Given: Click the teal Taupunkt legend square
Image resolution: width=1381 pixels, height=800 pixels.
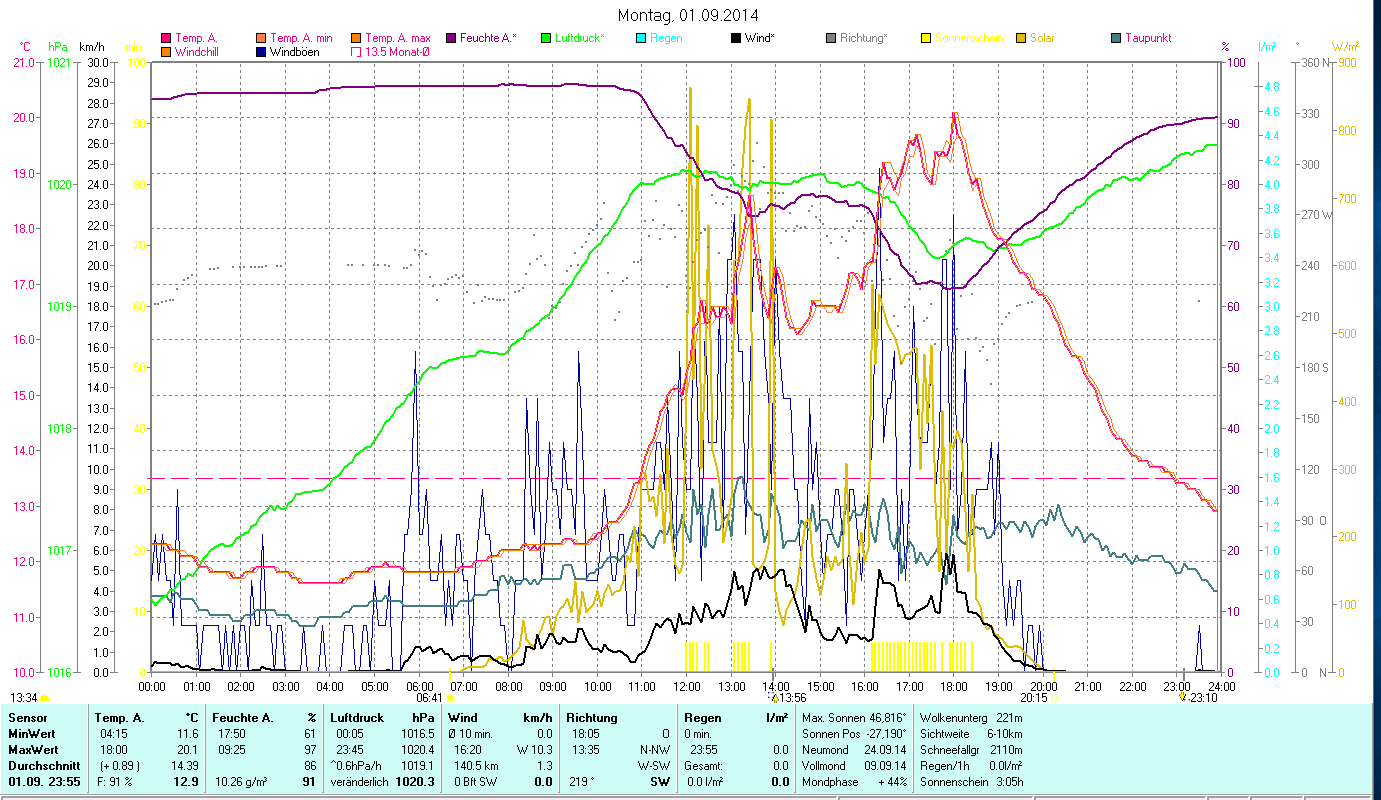Looking at the screenshot, I should tap(1116, 38).
